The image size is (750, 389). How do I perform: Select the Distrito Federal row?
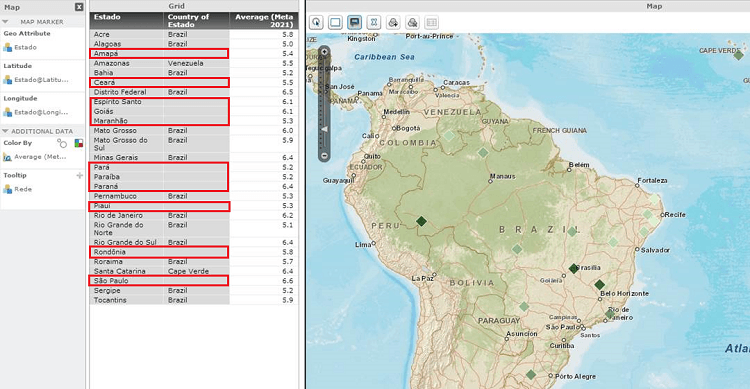point(194,92)
